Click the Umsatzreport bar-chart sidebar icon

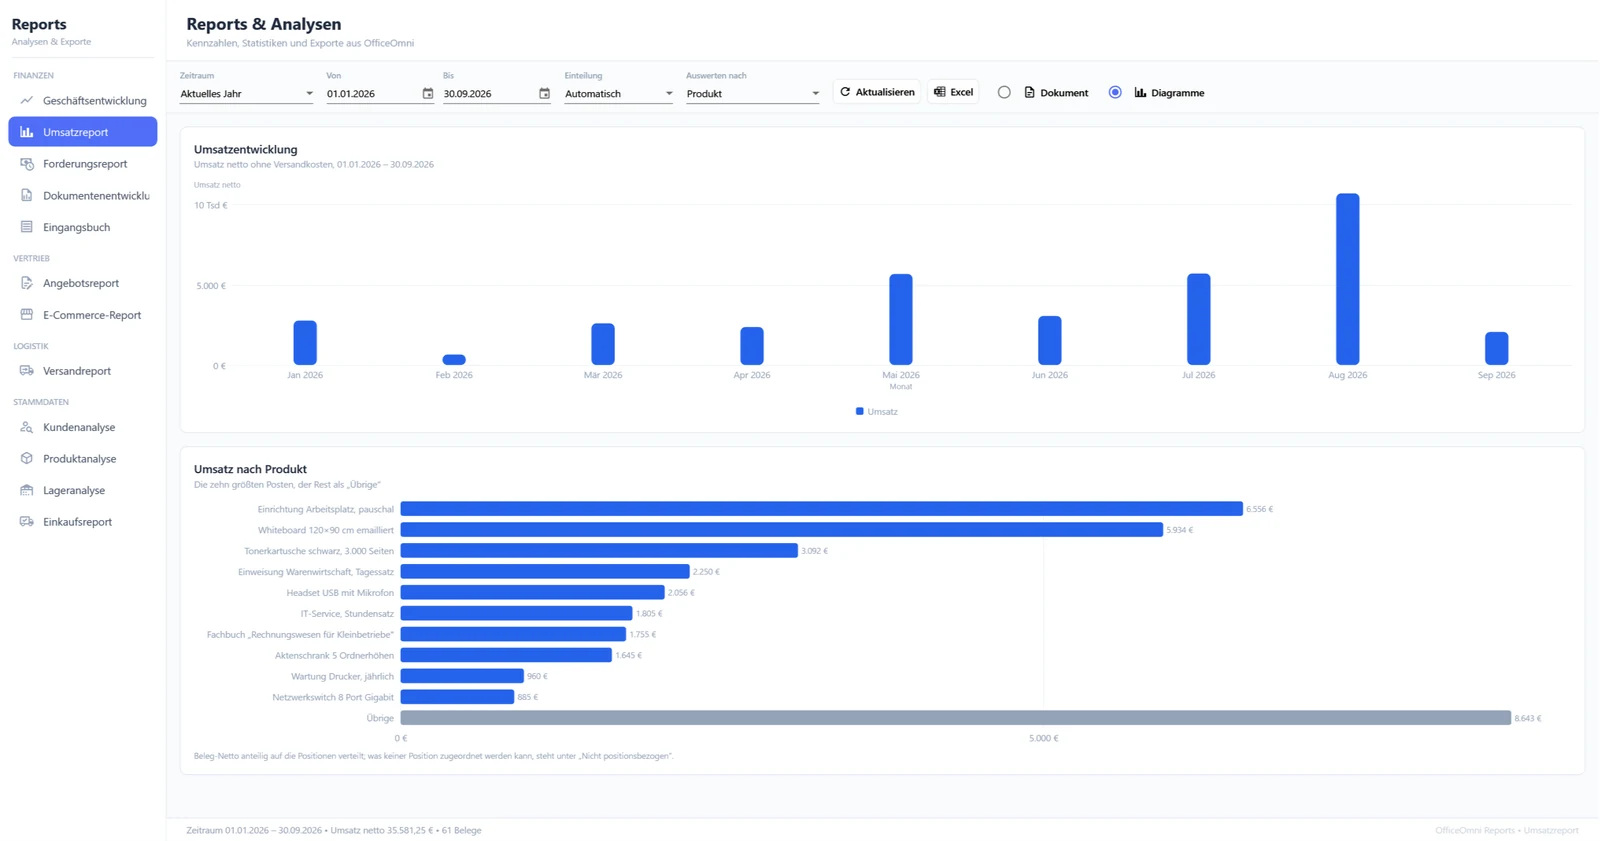[x=27, y=132]
